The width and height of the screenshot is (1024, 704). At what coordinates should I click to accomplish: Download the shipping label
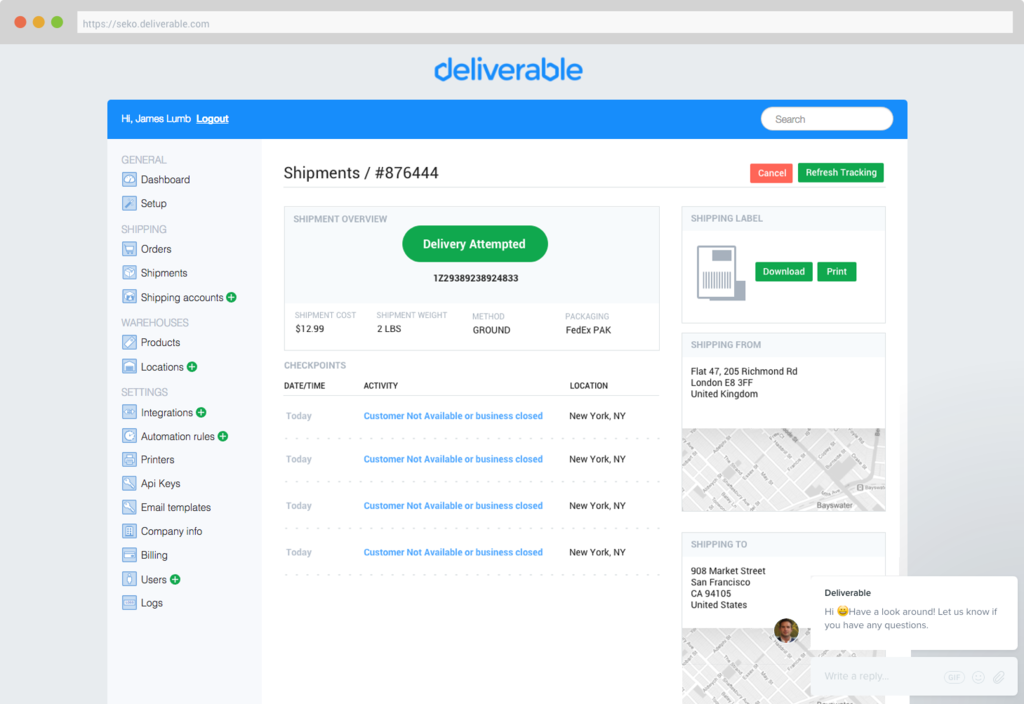click(784, 272)
